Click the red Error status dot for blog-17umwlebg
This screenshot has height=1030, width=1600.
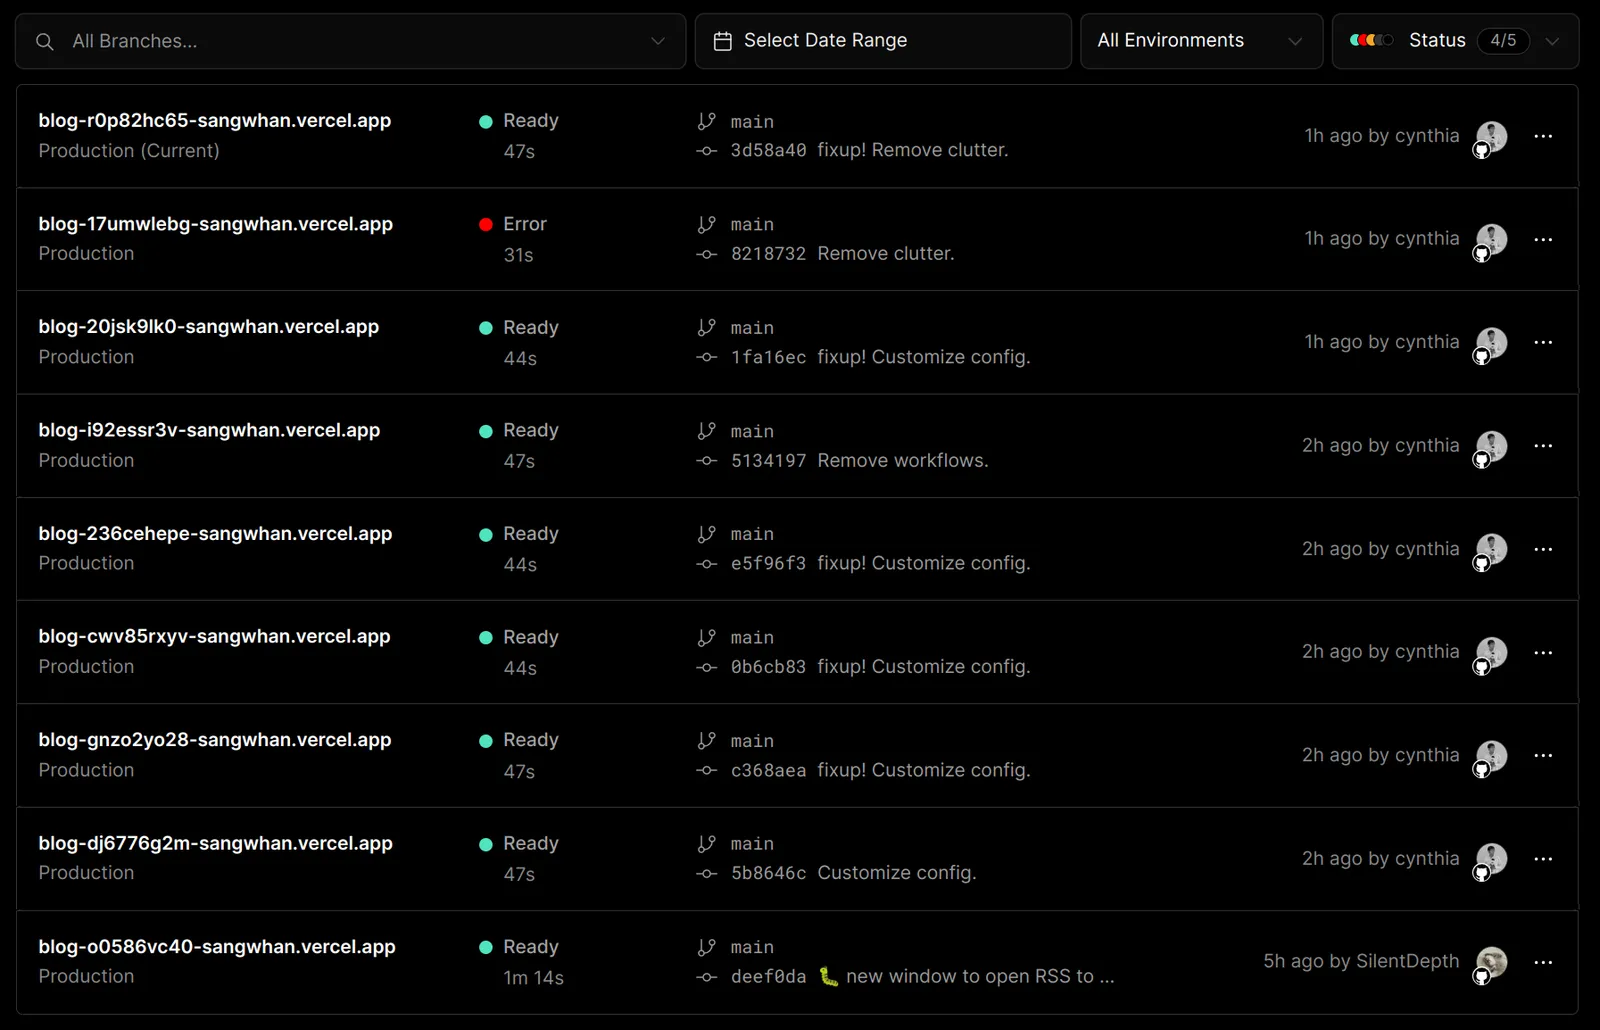coord(486,225)
